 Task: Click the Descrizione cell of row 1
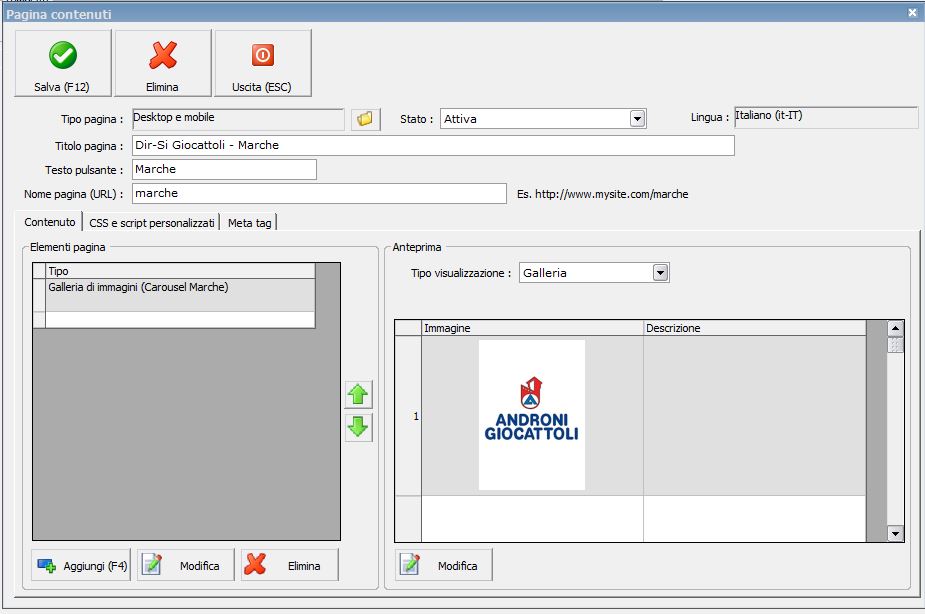click(x=755, y=416)
